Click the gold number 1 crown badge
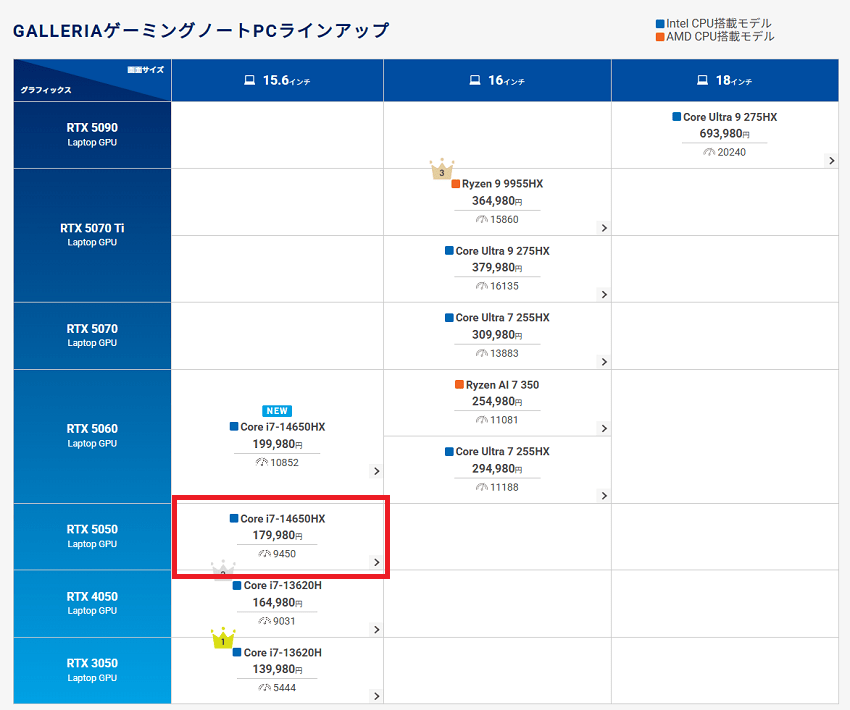Viewport: 850px width, 710px height. point(222,639)
